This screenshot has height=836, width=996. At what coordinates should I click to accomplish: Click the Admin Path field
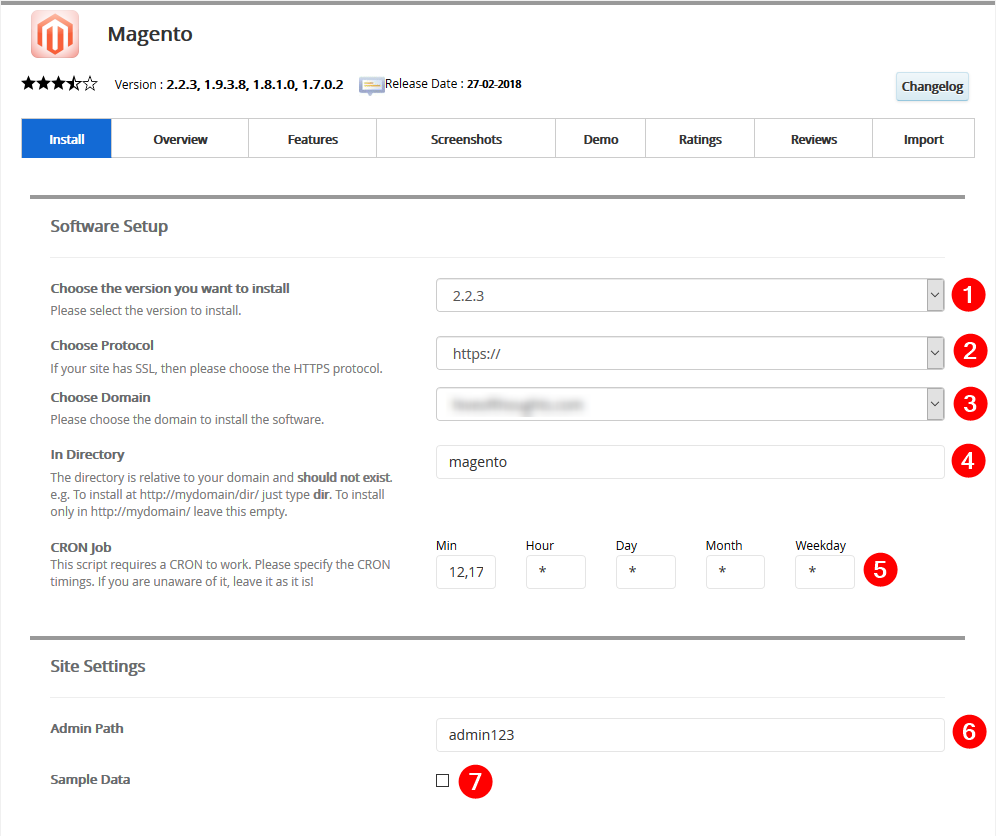(x=690, y=735)
